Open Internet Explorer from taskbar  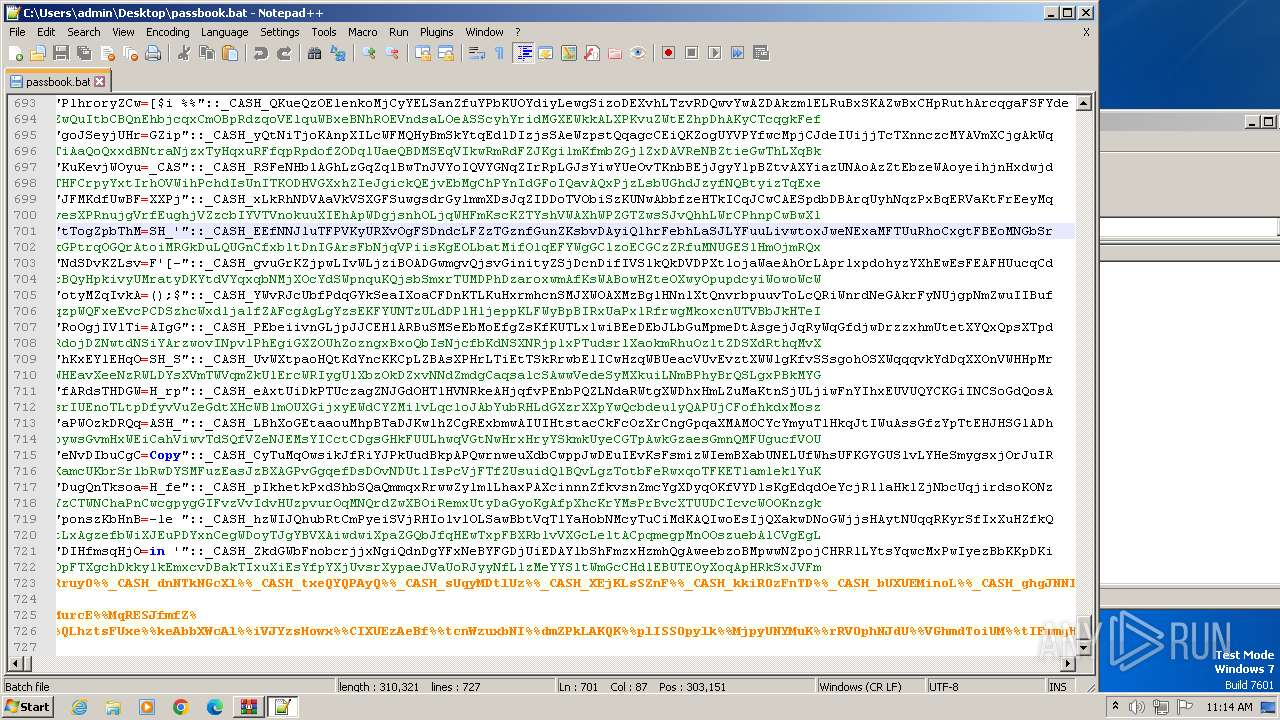tap(79, 707)
